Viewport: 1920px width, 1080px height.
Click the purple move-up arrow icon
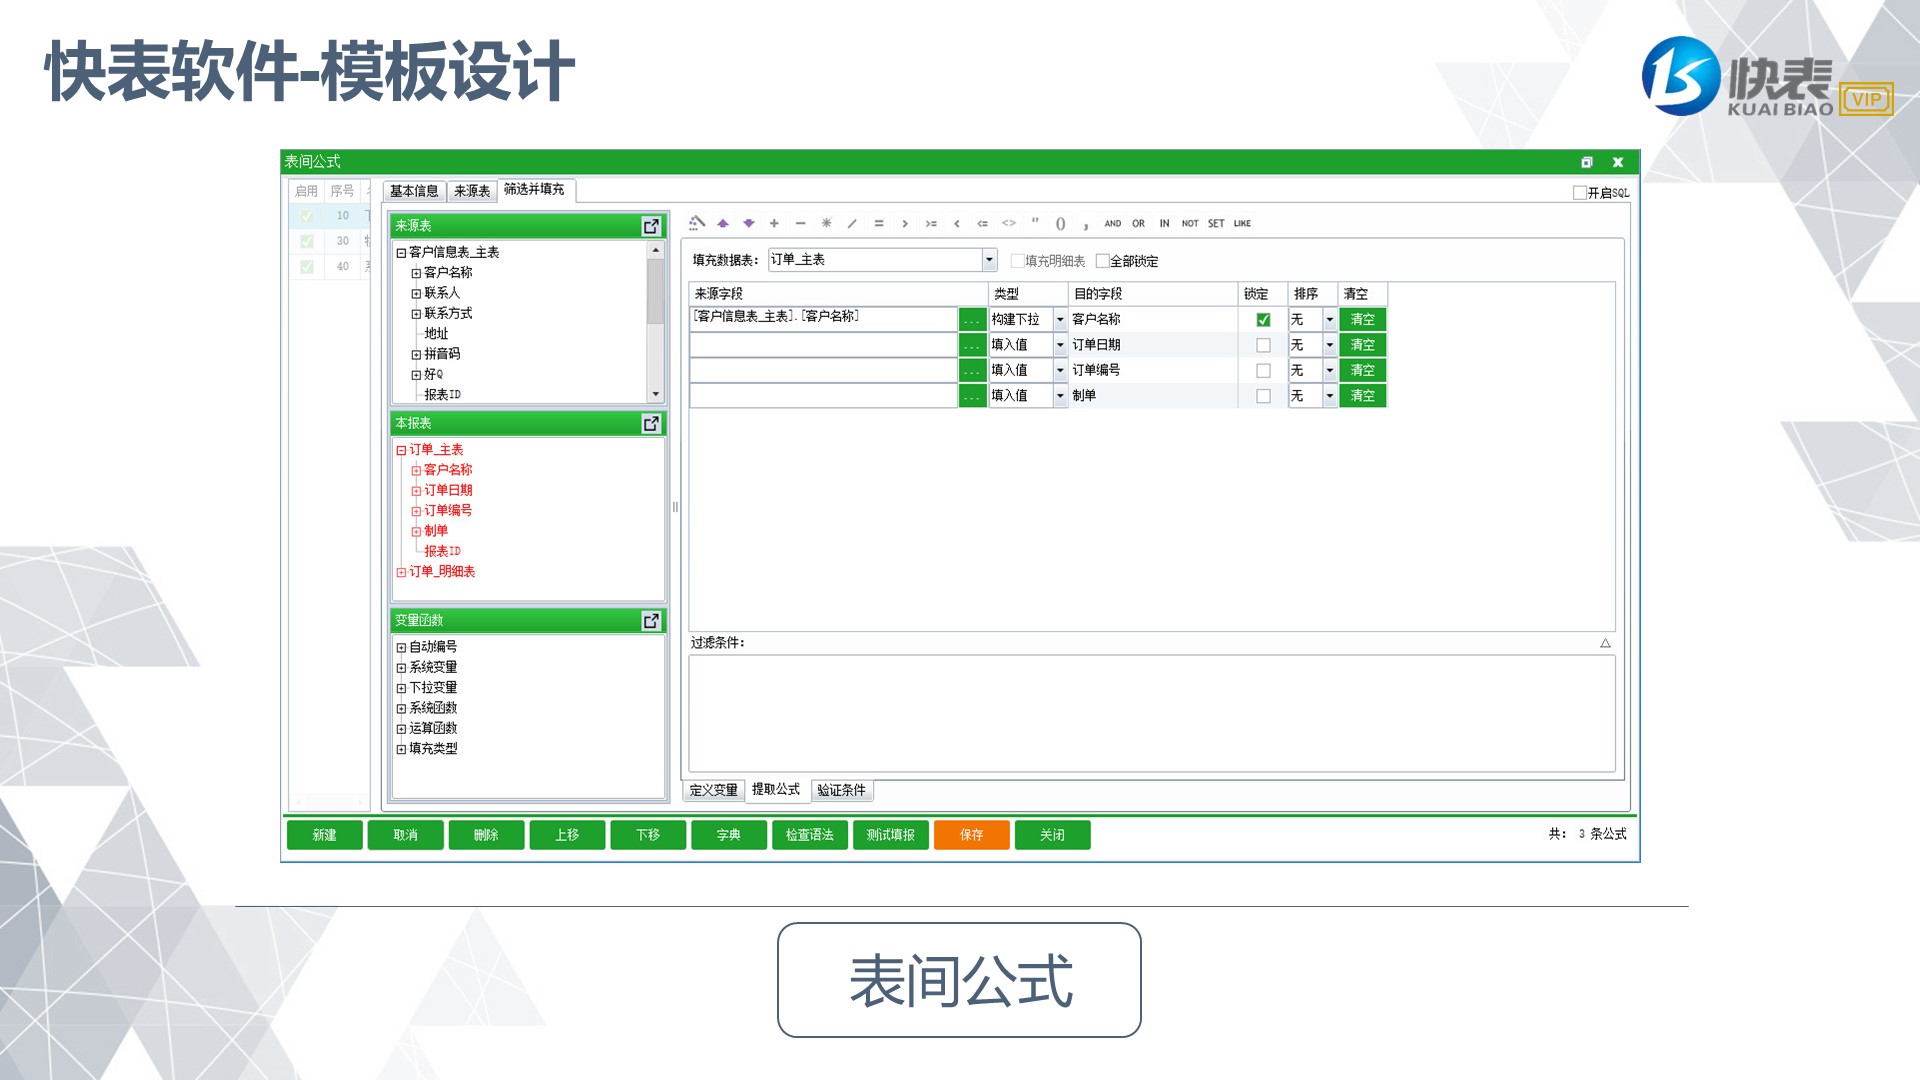(723, 223)
